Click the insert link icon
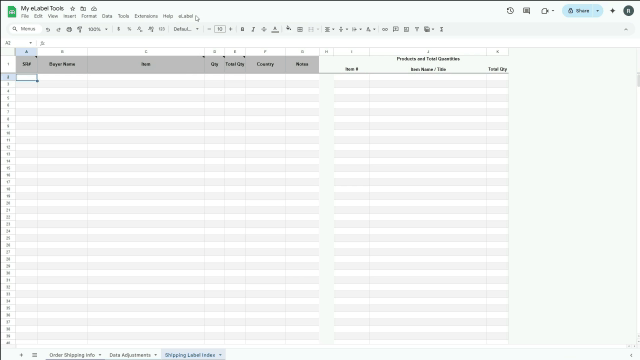Image resolution: width=640 pixels, height=360 pixels. (385, 29)
